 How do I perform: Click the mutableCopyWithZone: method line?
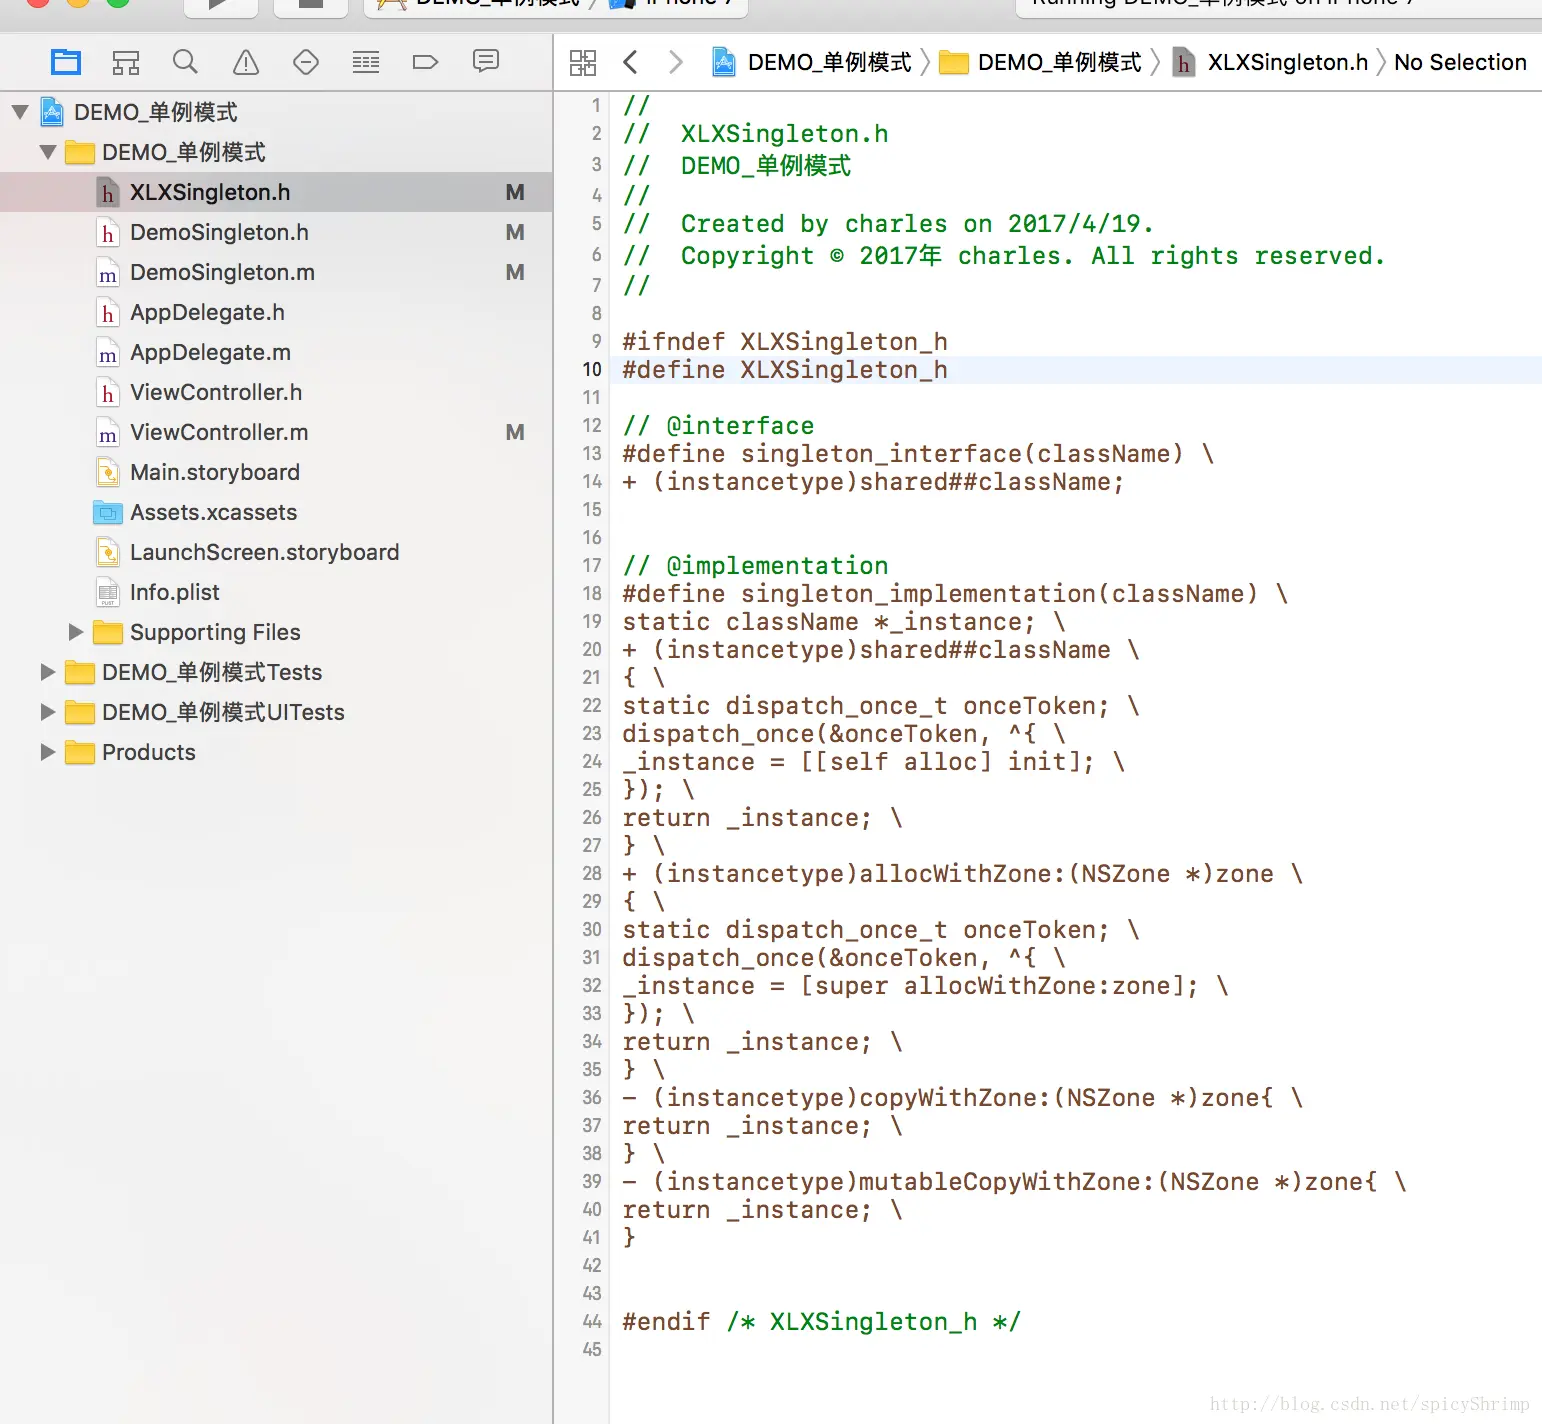tap(1015, 1182)
